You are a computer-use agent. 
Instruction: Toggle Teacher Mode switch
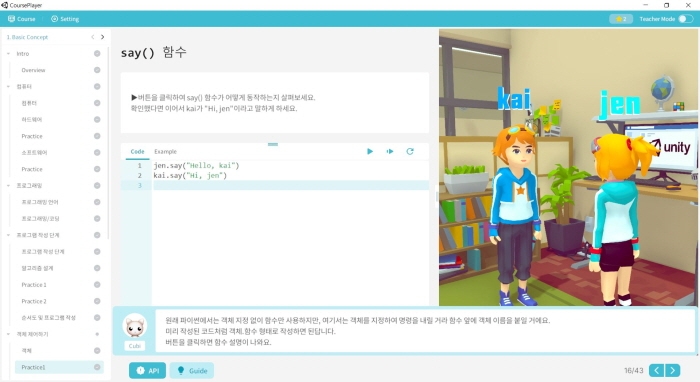pyautogui.click(x=685, y=19)
